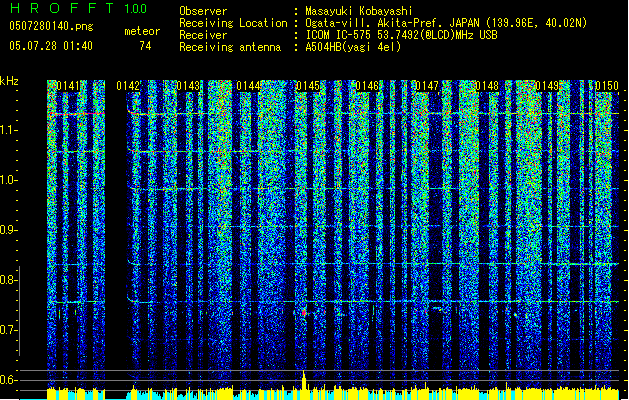Click the red meteor echo near 0145
This screenshot has height=400, width=629.
click(304, 313)
